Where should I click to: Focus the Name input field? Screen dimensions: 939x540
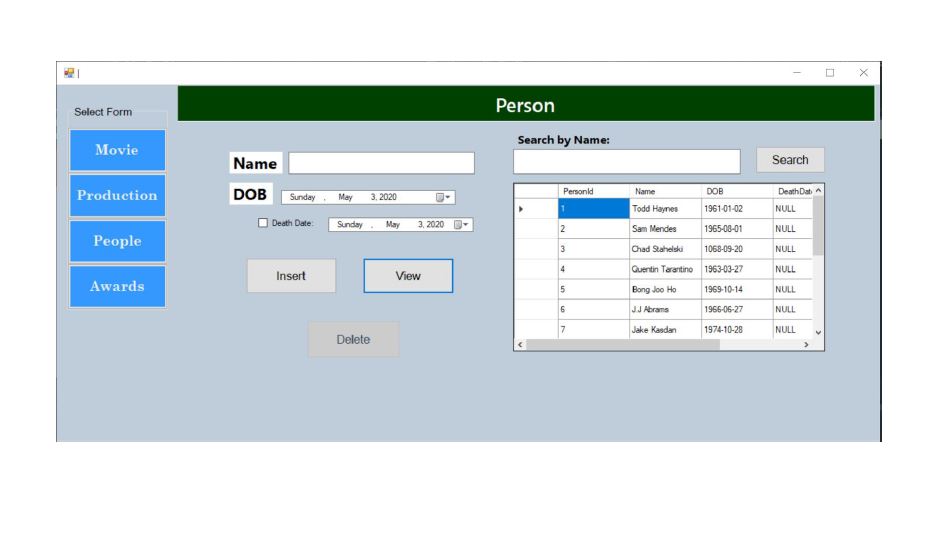click(381, 163)
